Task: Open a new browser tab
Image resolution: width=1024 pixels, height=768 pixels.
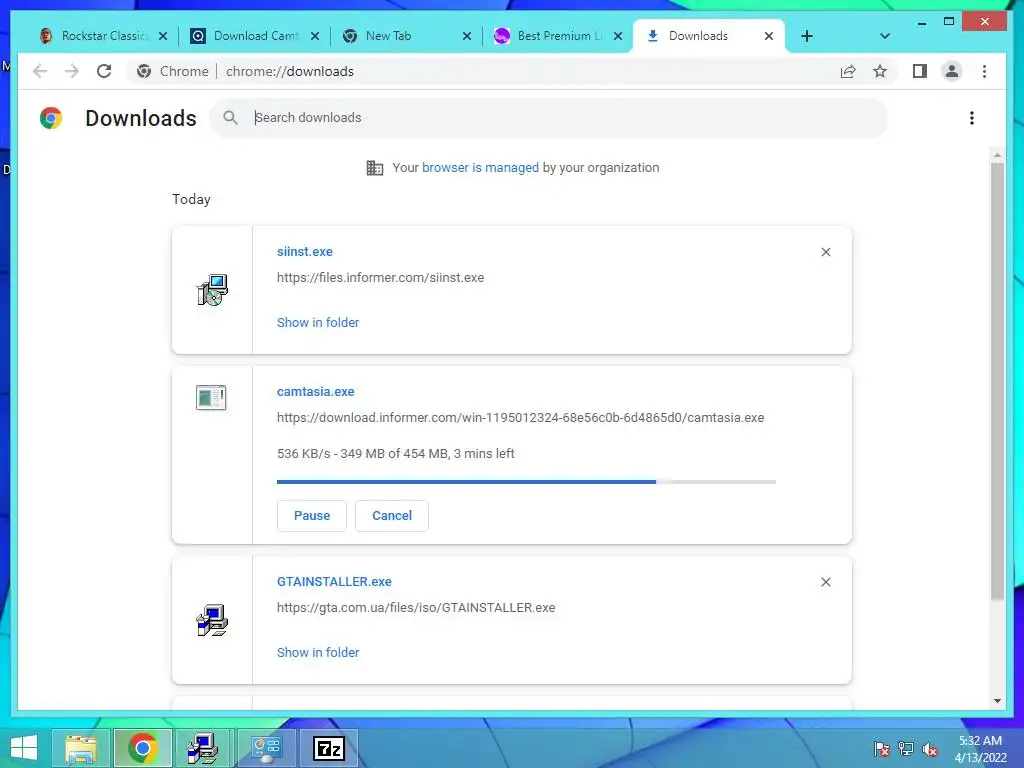Action: tap(807, 36)
